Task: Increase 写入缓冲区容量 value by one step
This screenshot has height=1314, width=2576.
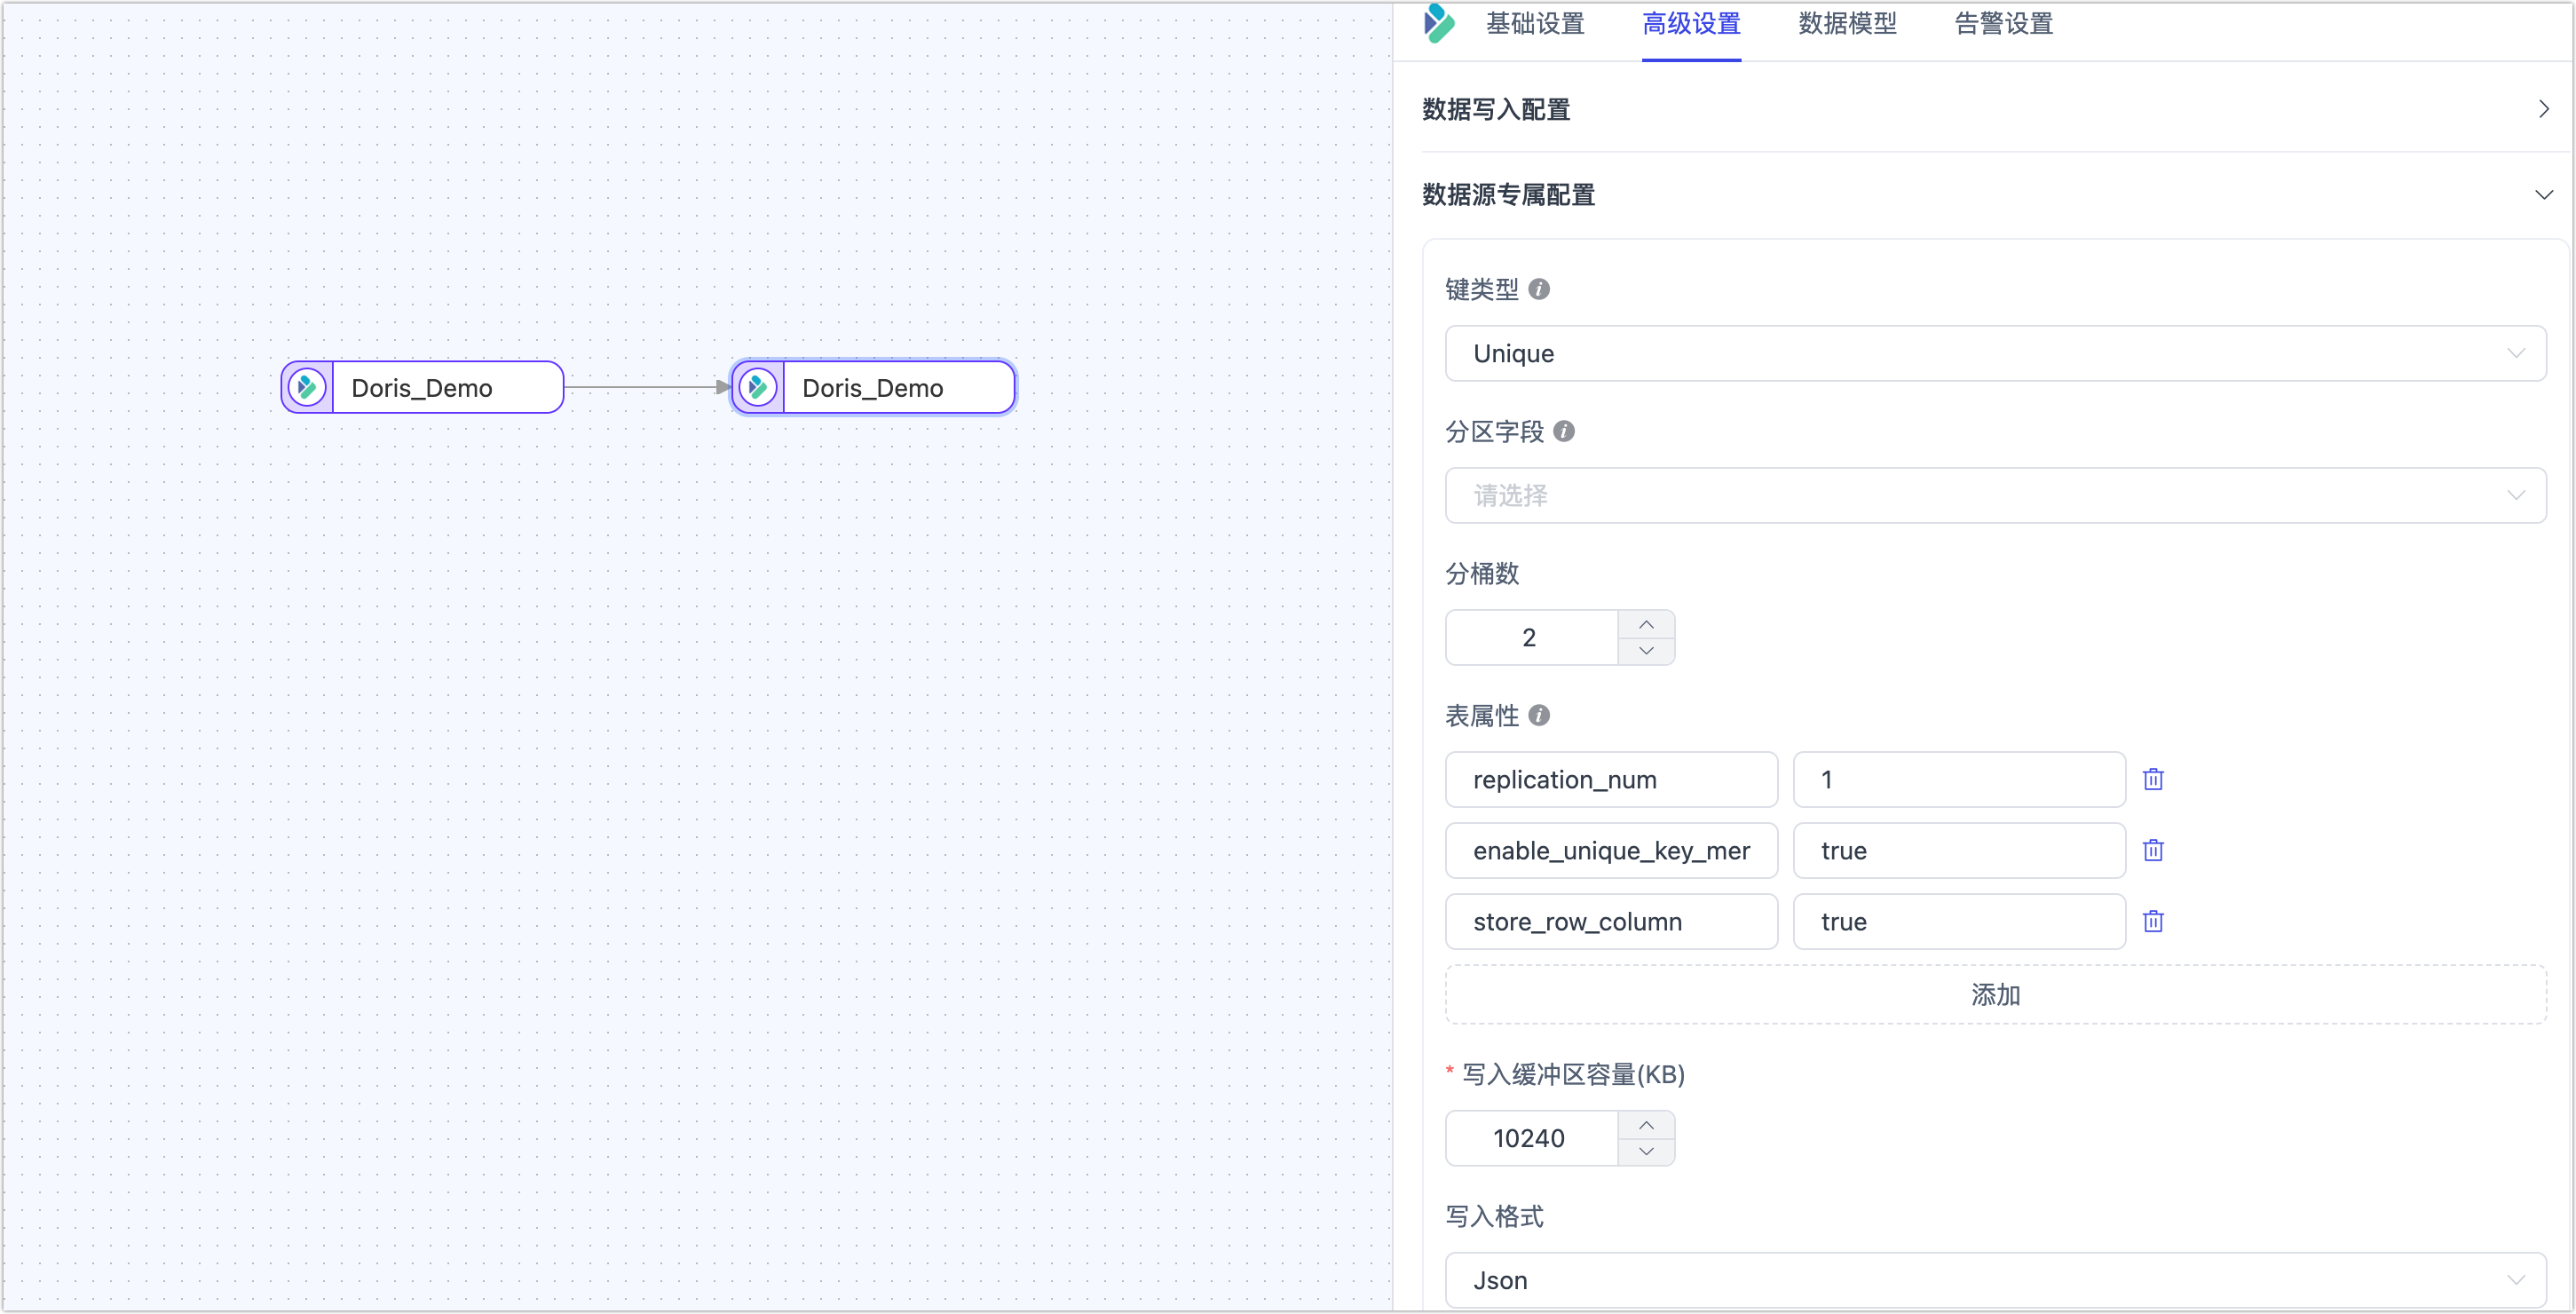Action: pyautogui.click(x=1646, y=1125)
